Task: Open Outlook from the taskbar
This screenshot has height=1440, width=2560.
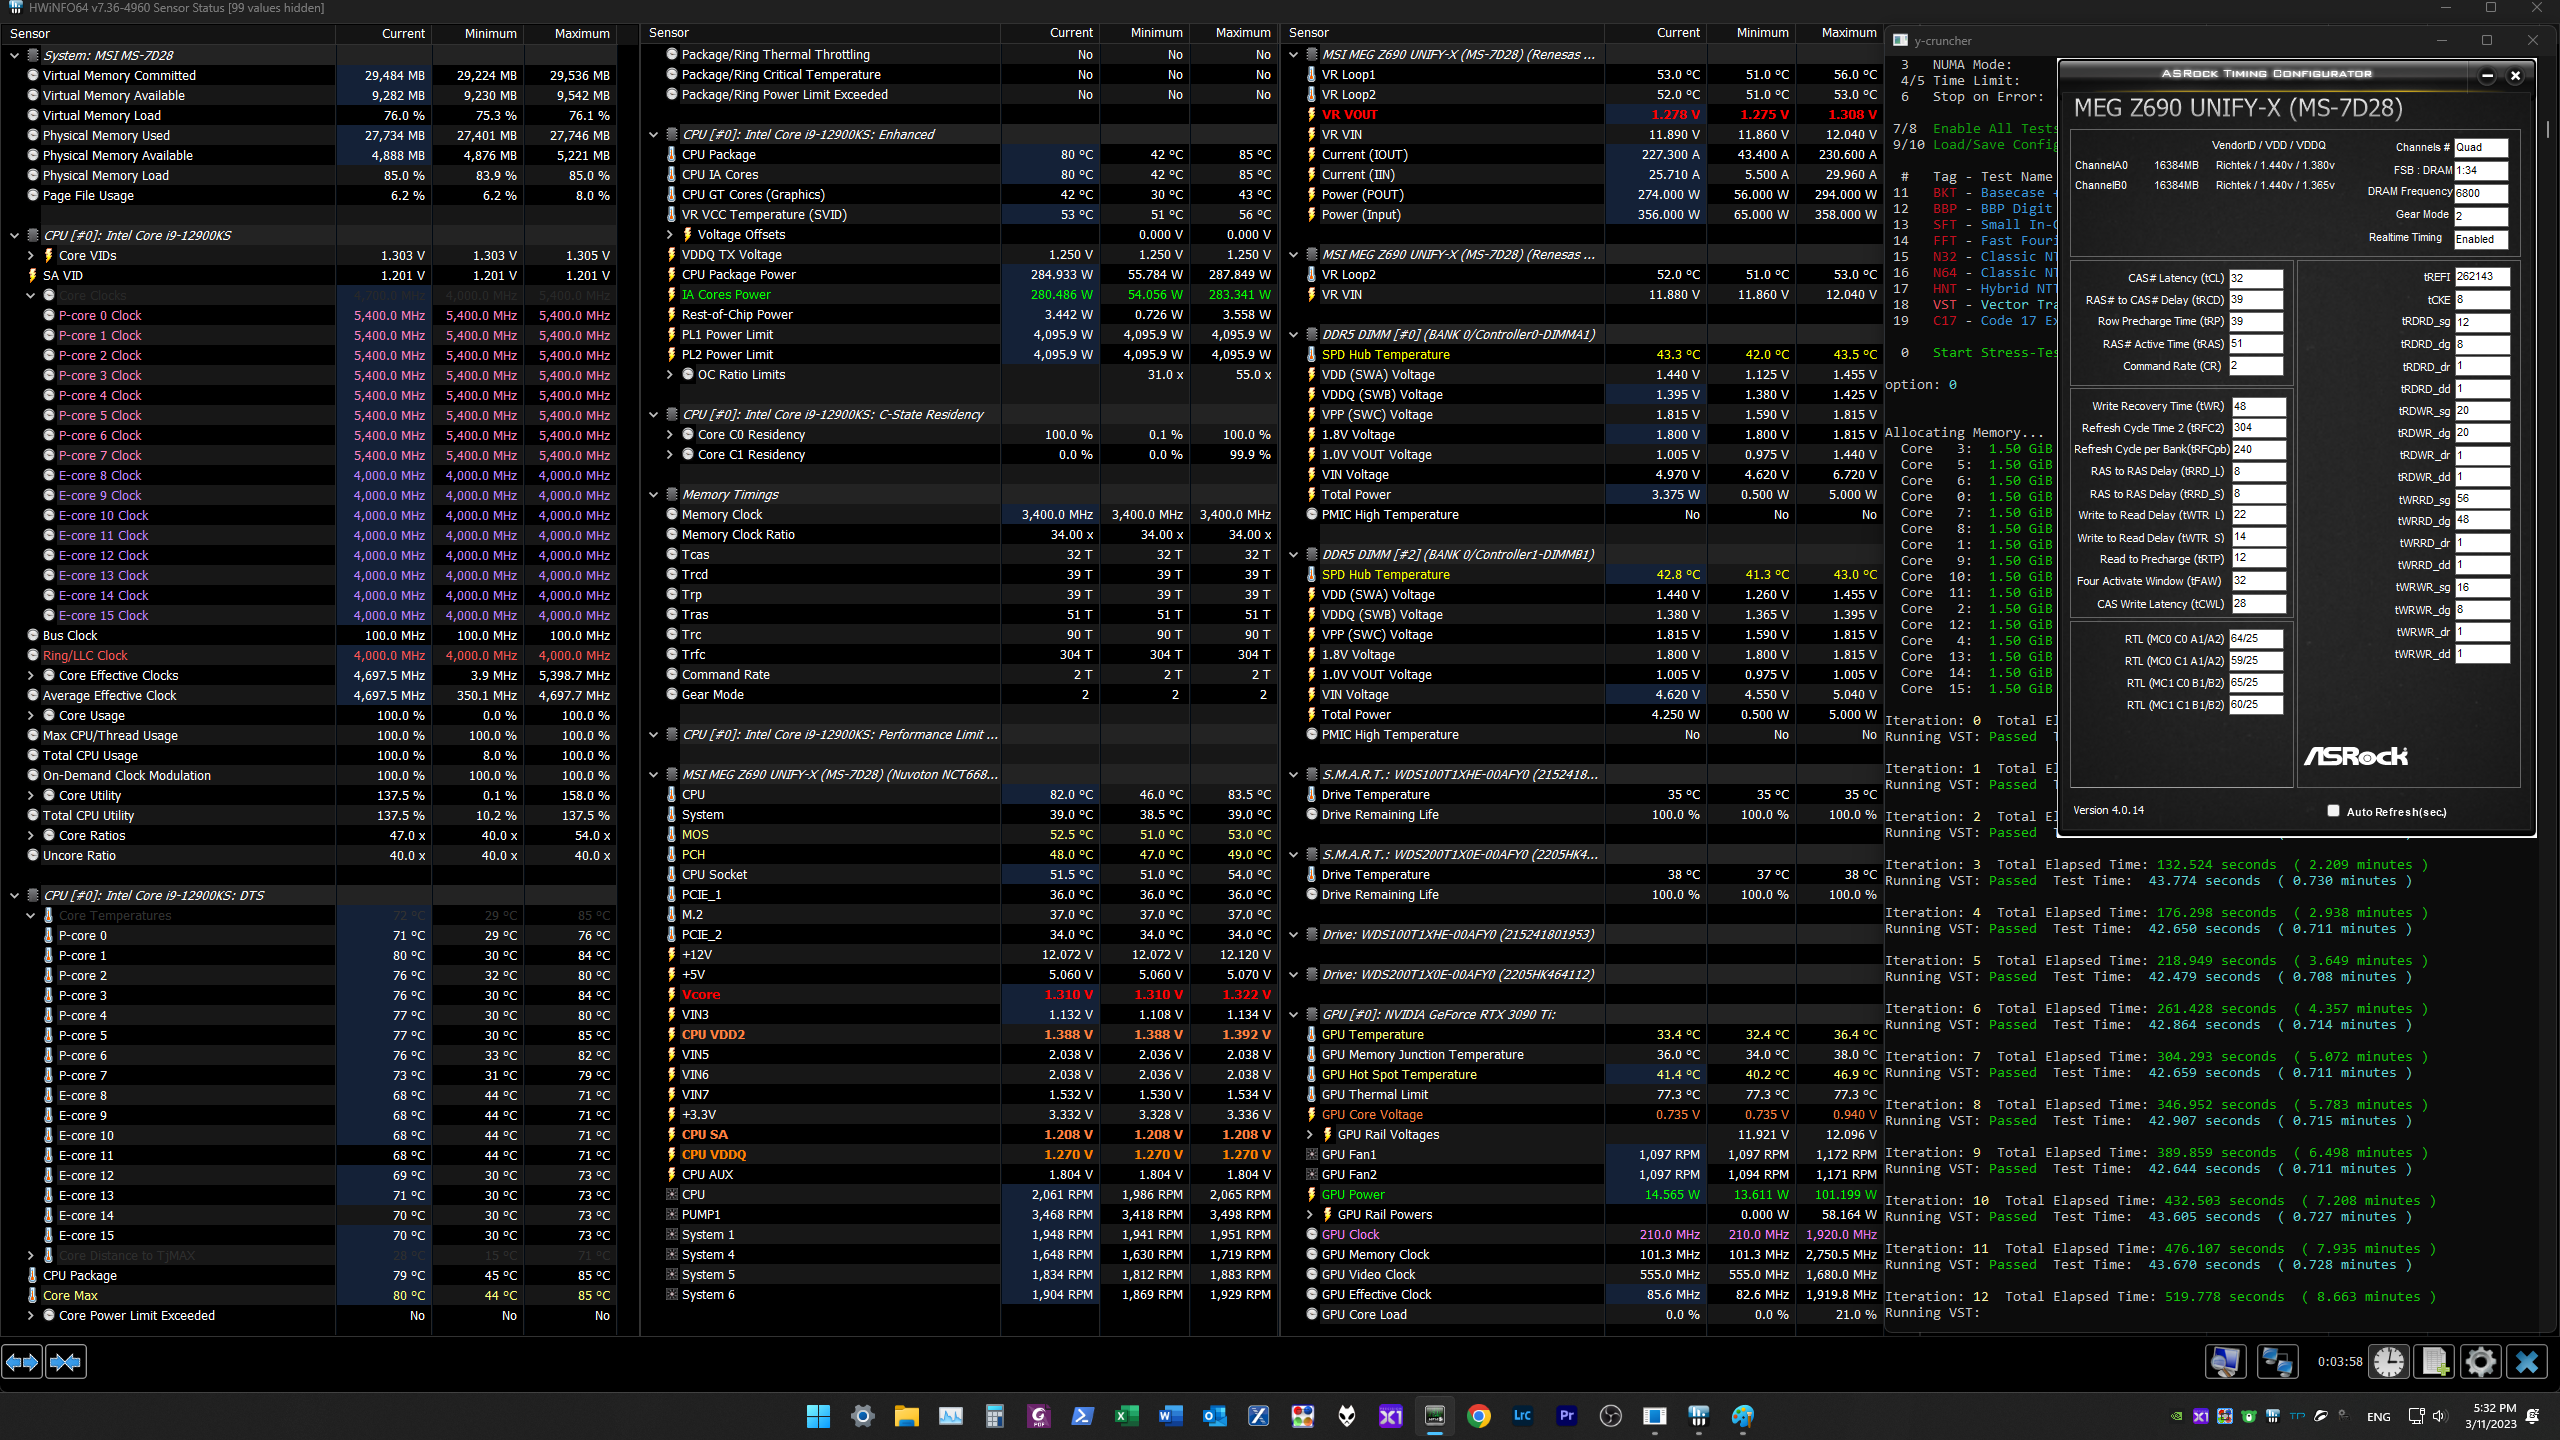Action: click(1214, 1416)
